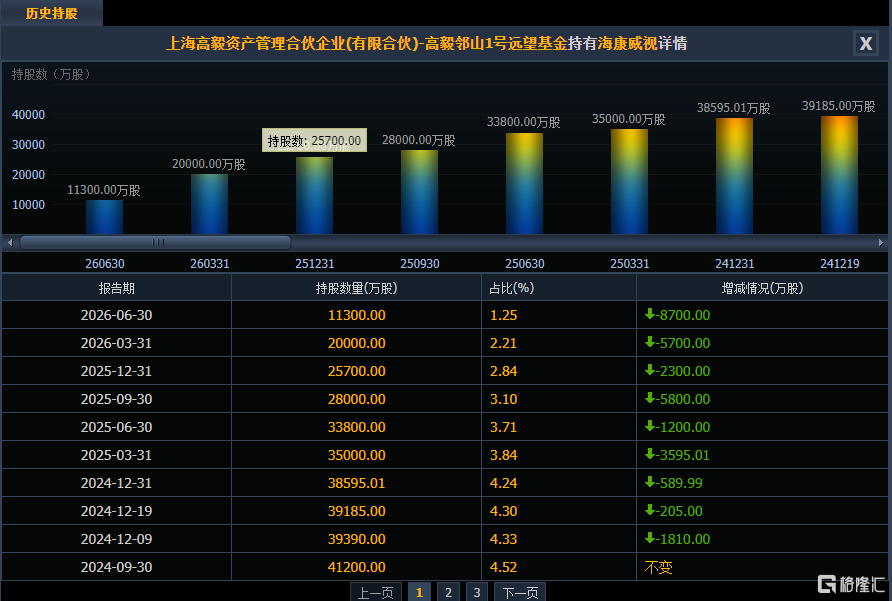
Task: Click the 241219 axis label
Action: [x=840, y=264]
